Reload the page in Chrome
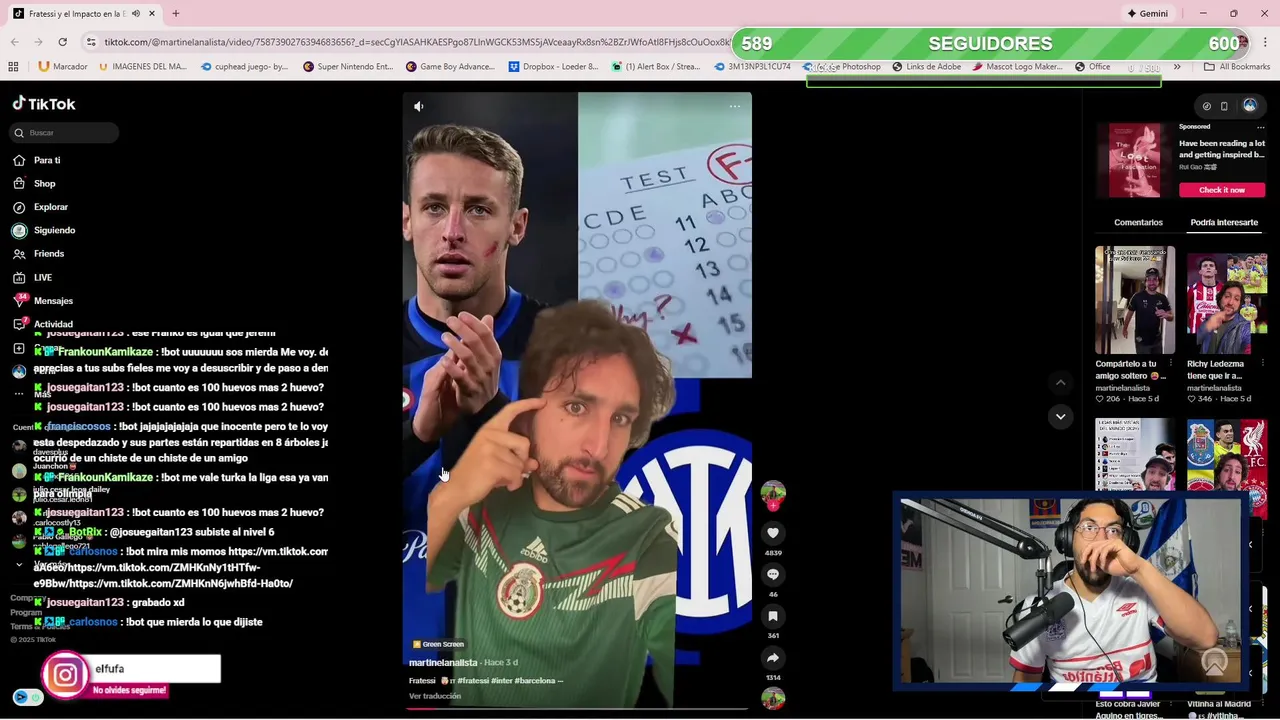The height and width of the screenshot is (720, 1280). 62,42
